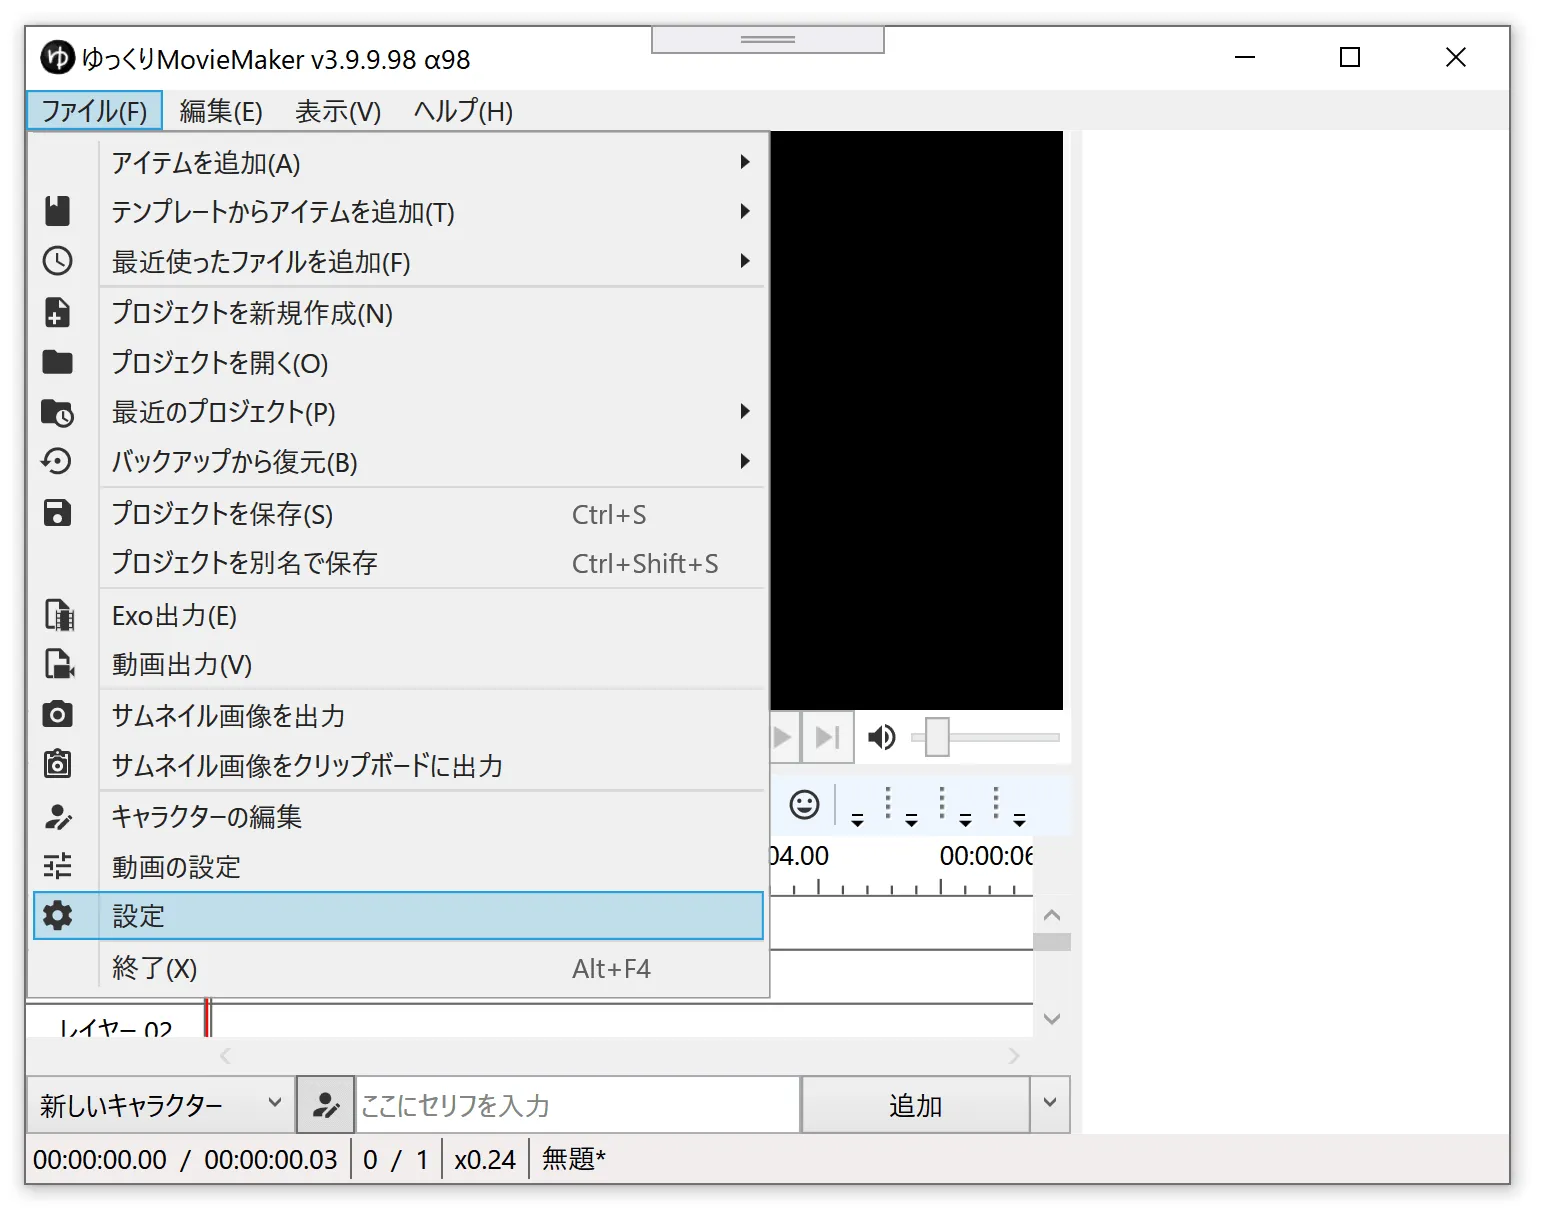
Task: Step to the next frame button
Action: point(827,738)
